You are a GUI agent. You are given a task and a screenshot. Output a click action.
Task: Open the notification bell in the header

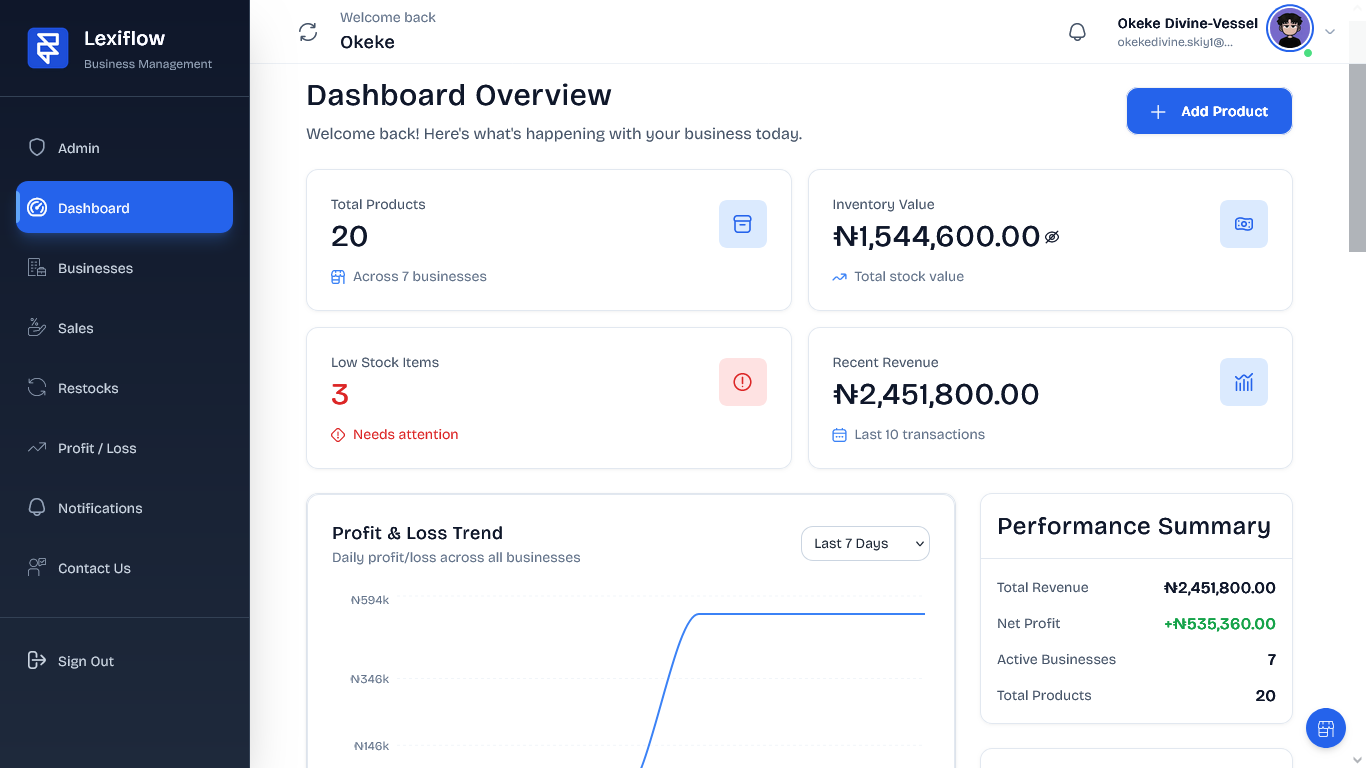tap(1077, 32)
